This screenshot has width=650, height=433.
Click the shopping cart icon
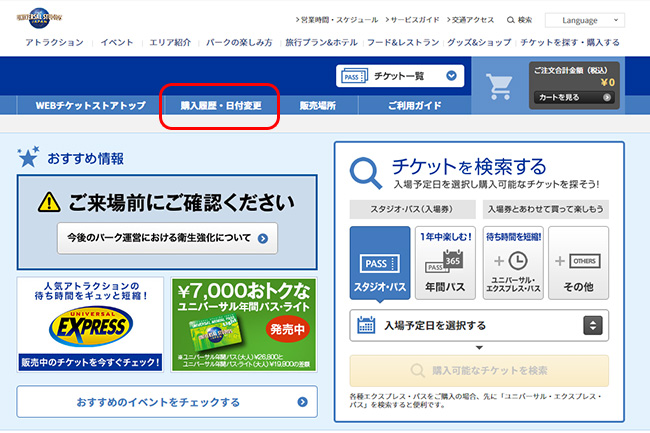[499, 86]
